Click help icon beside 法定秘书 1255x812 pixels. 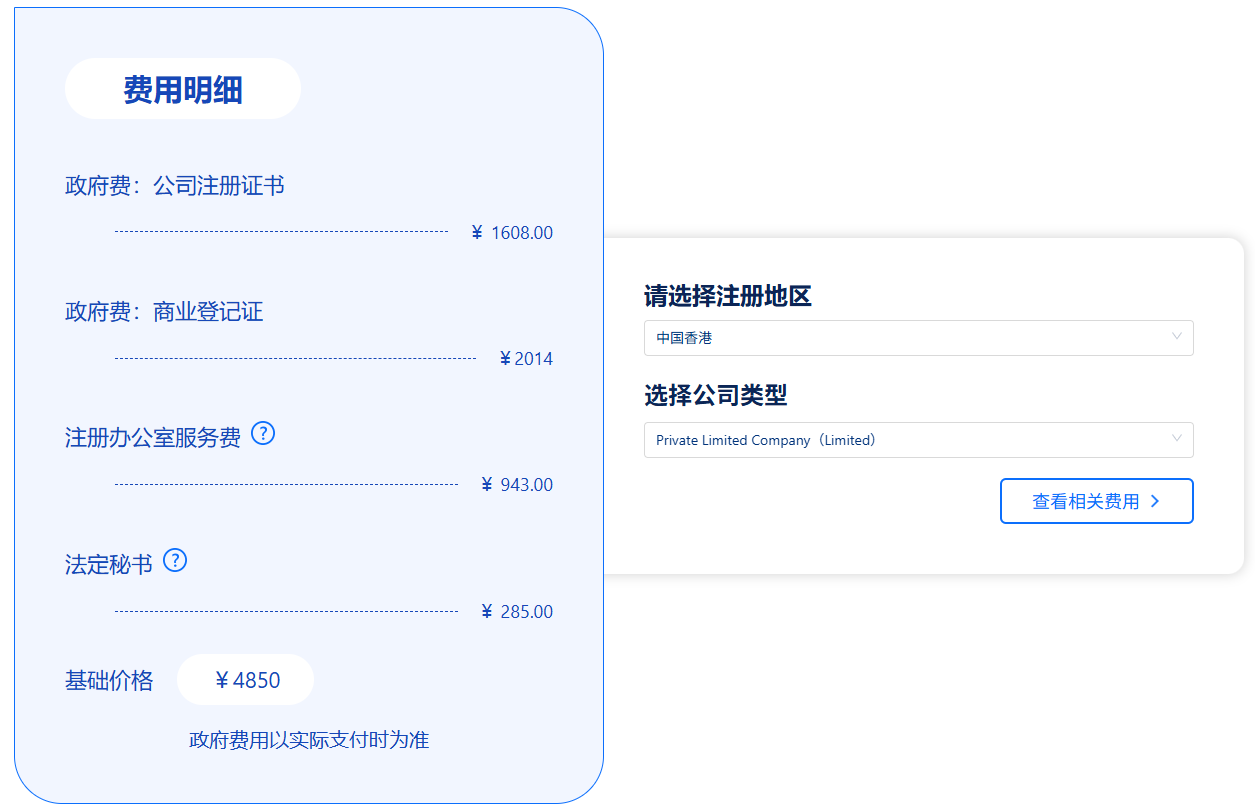pyautogui.click(x=175, y=560)
